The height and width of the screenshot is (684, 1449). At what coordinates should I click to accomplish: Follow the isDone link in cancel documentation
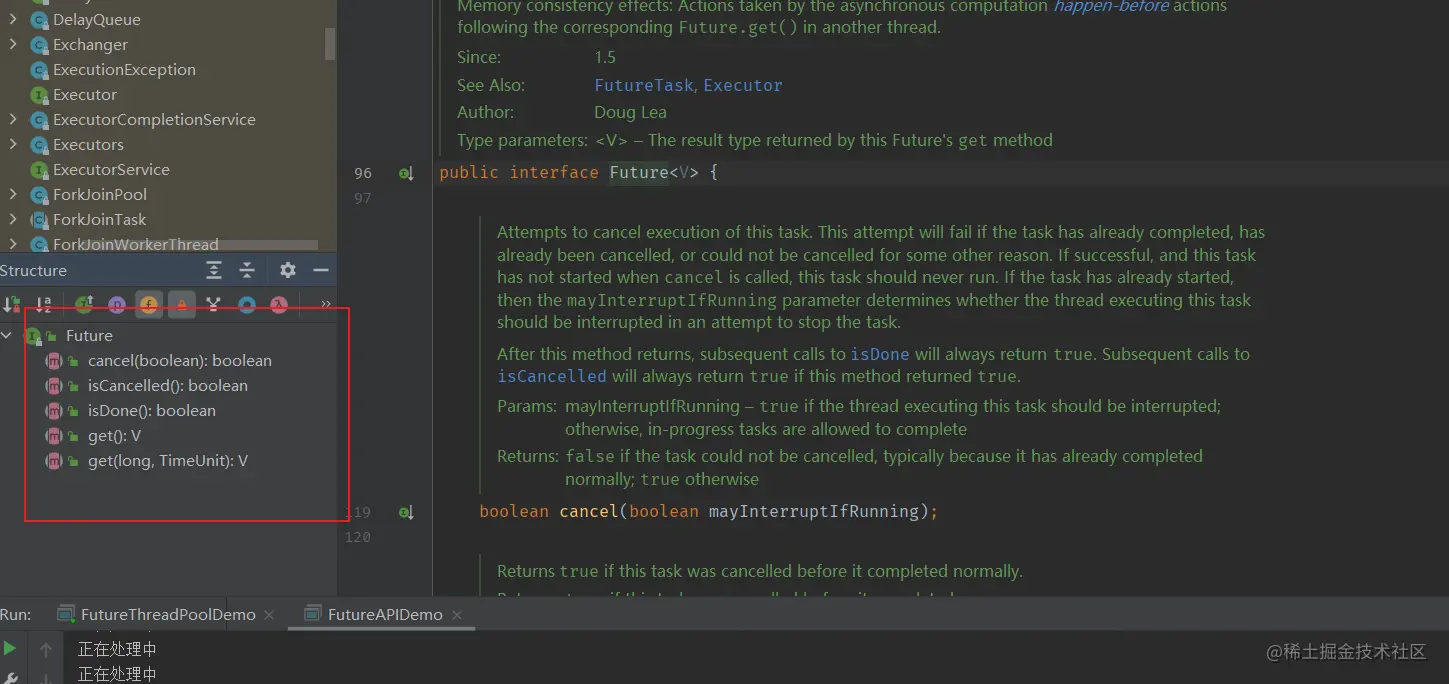coord(880,355)
